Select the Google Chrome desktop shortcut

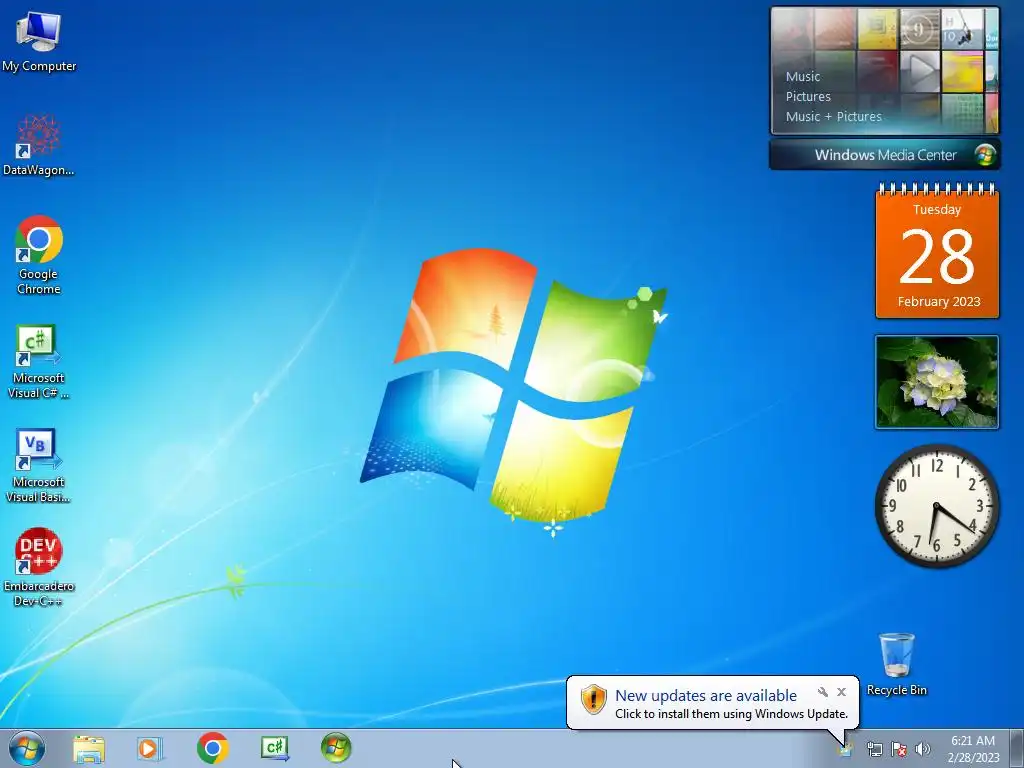[39, 255]
